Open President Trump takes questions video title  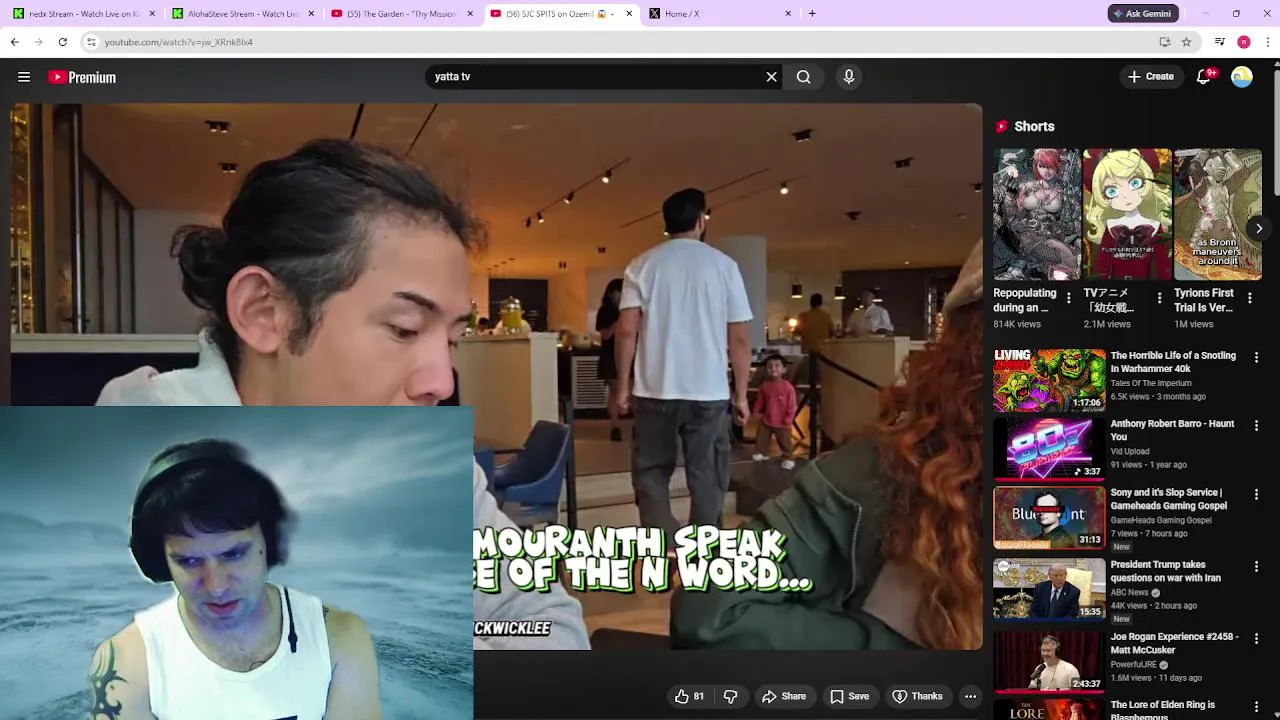click(x=1165, y=571)
